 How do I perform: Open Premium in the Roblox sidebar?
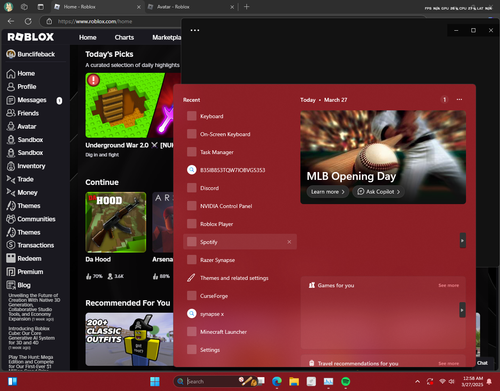25,272
